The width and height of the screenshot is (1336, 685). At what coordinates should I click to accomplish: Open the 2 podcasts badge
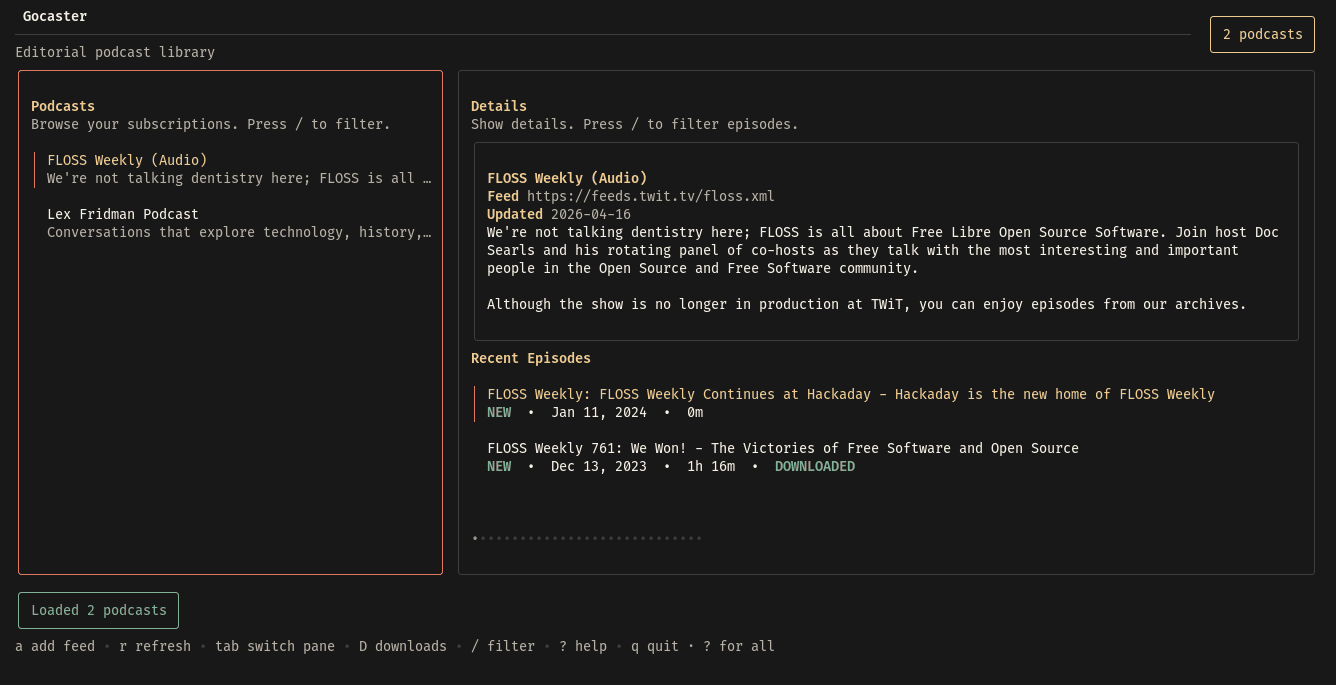point(1262,34)
